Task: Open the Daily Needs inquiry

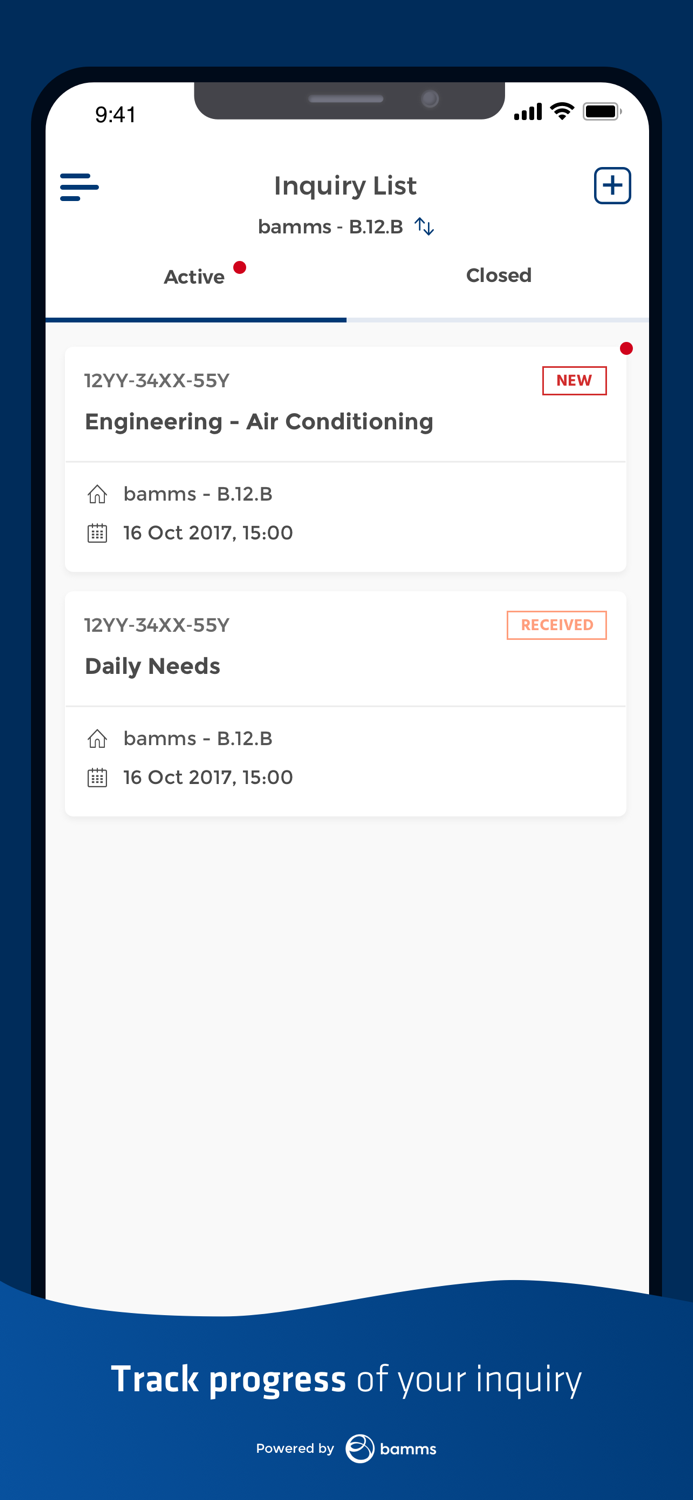Action: [153, 667]
